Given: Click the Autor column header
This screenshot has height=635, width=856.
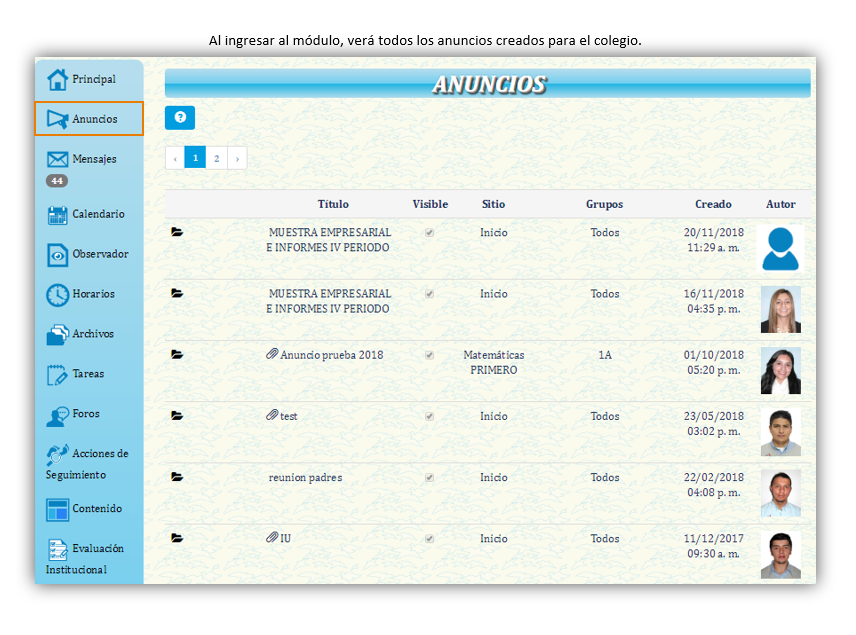Looking at the screenshot, I should click(x=781, y=204).
